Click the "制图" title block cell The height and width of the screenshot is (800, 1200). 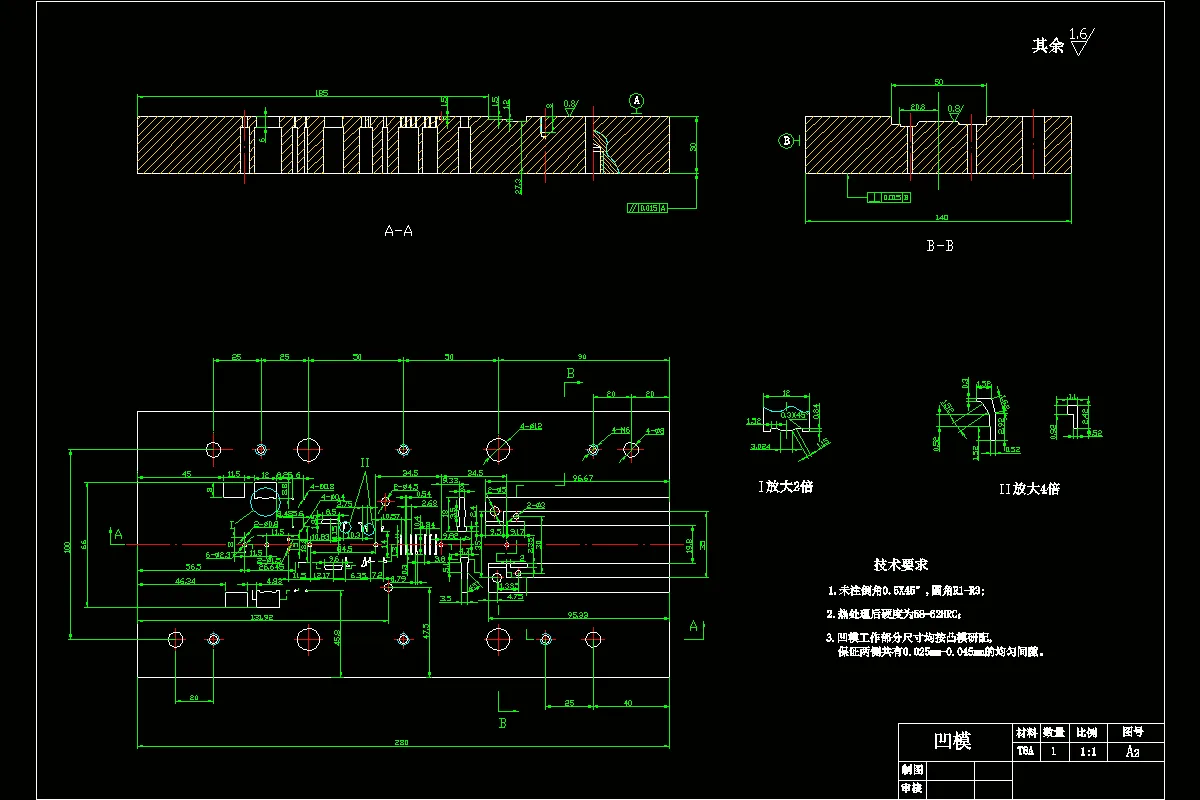(911, 771)
